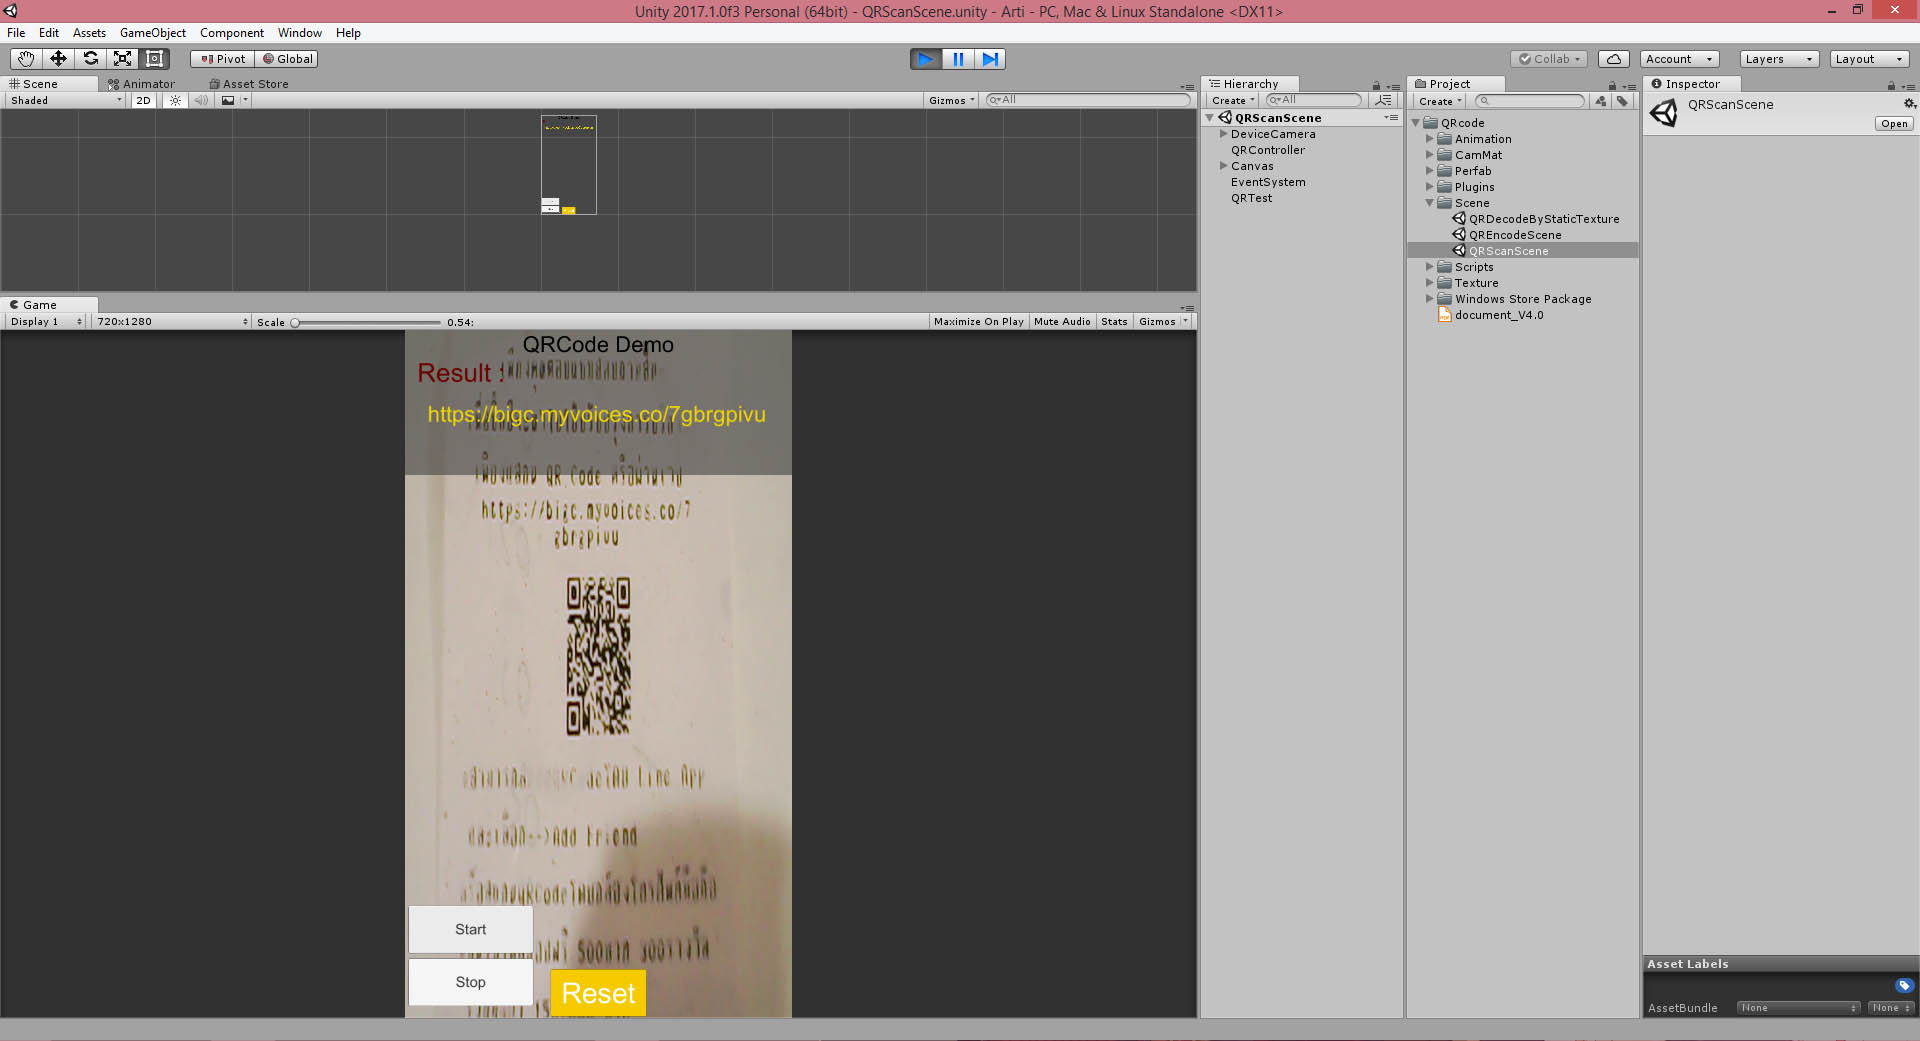This screenshot has width=1920, height=1041.
Task: Open 720x1280 resolution dropdown
Action: (172, 322)
